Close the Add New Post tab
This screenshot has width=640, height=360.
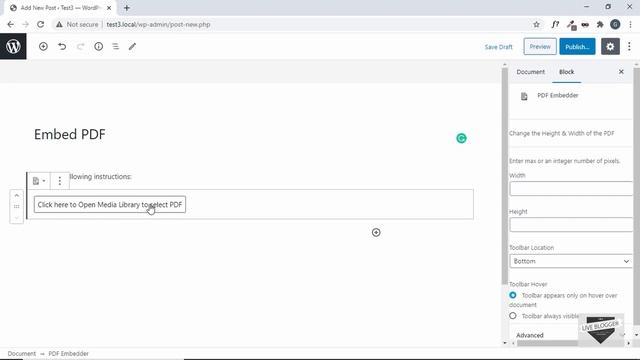point(109,8)
